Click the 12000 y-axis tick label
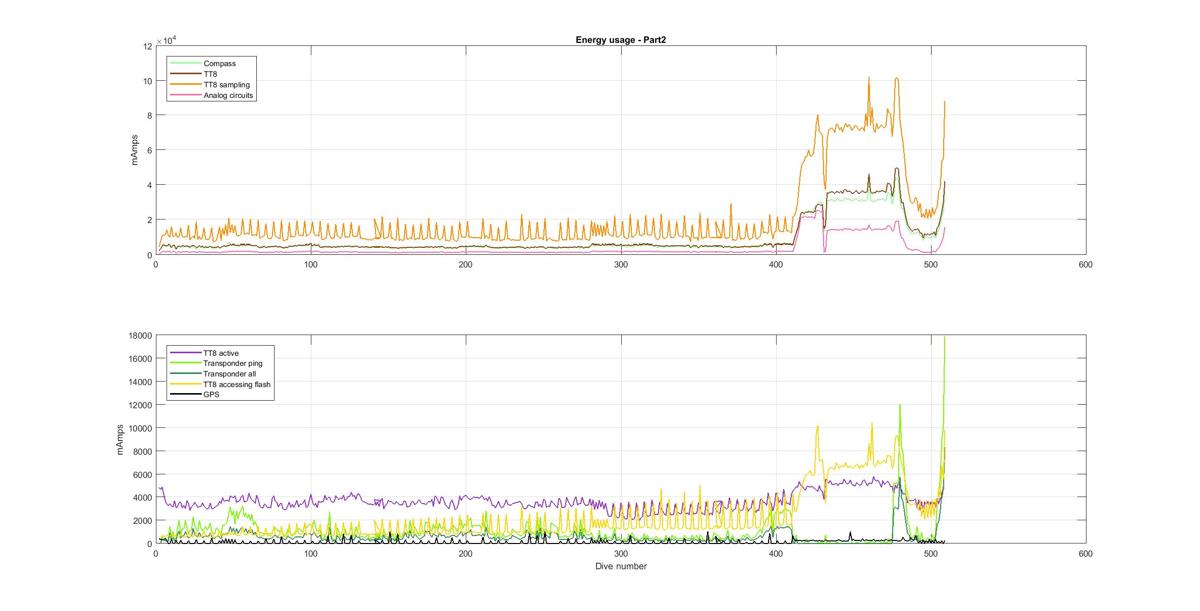The image size is (1200, 611). pos(139,405)
